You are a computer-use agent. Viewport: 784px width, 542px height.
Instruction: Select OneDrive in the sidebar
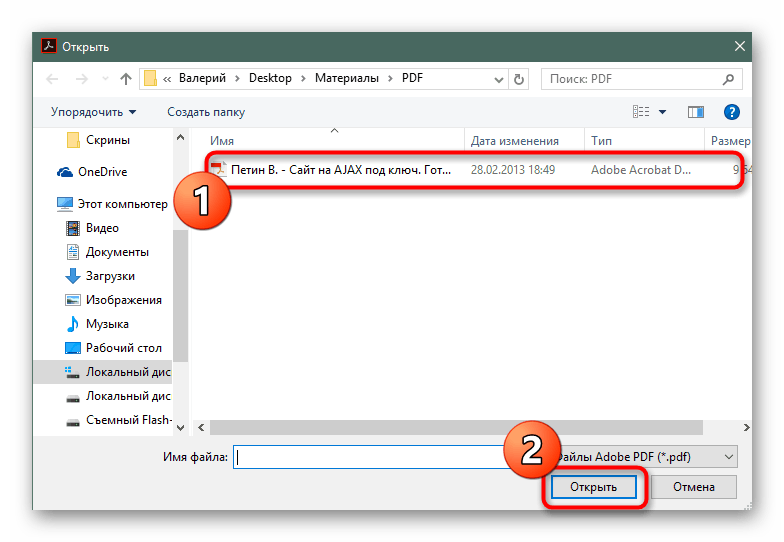coord(92,172)
